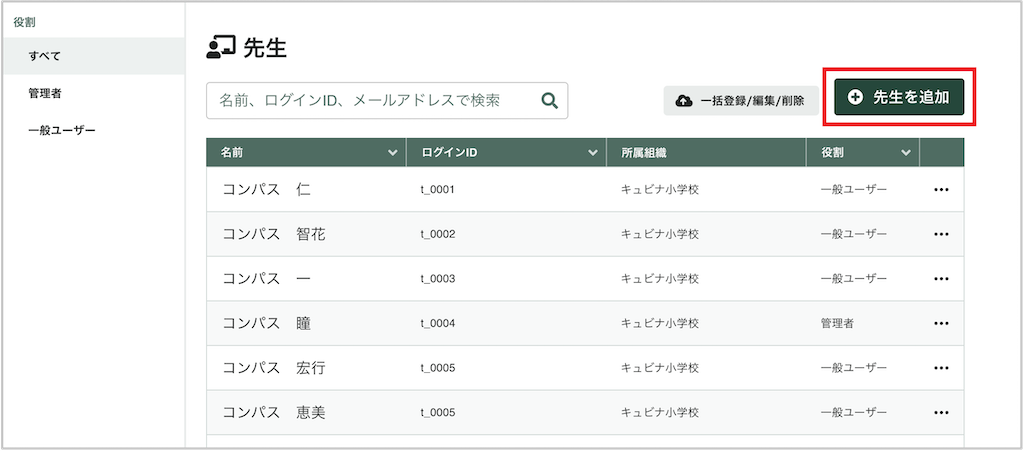Select the row name コンパス 仁
The image size is (1024, 451).
pyautogui.click(x=266, y=190)
